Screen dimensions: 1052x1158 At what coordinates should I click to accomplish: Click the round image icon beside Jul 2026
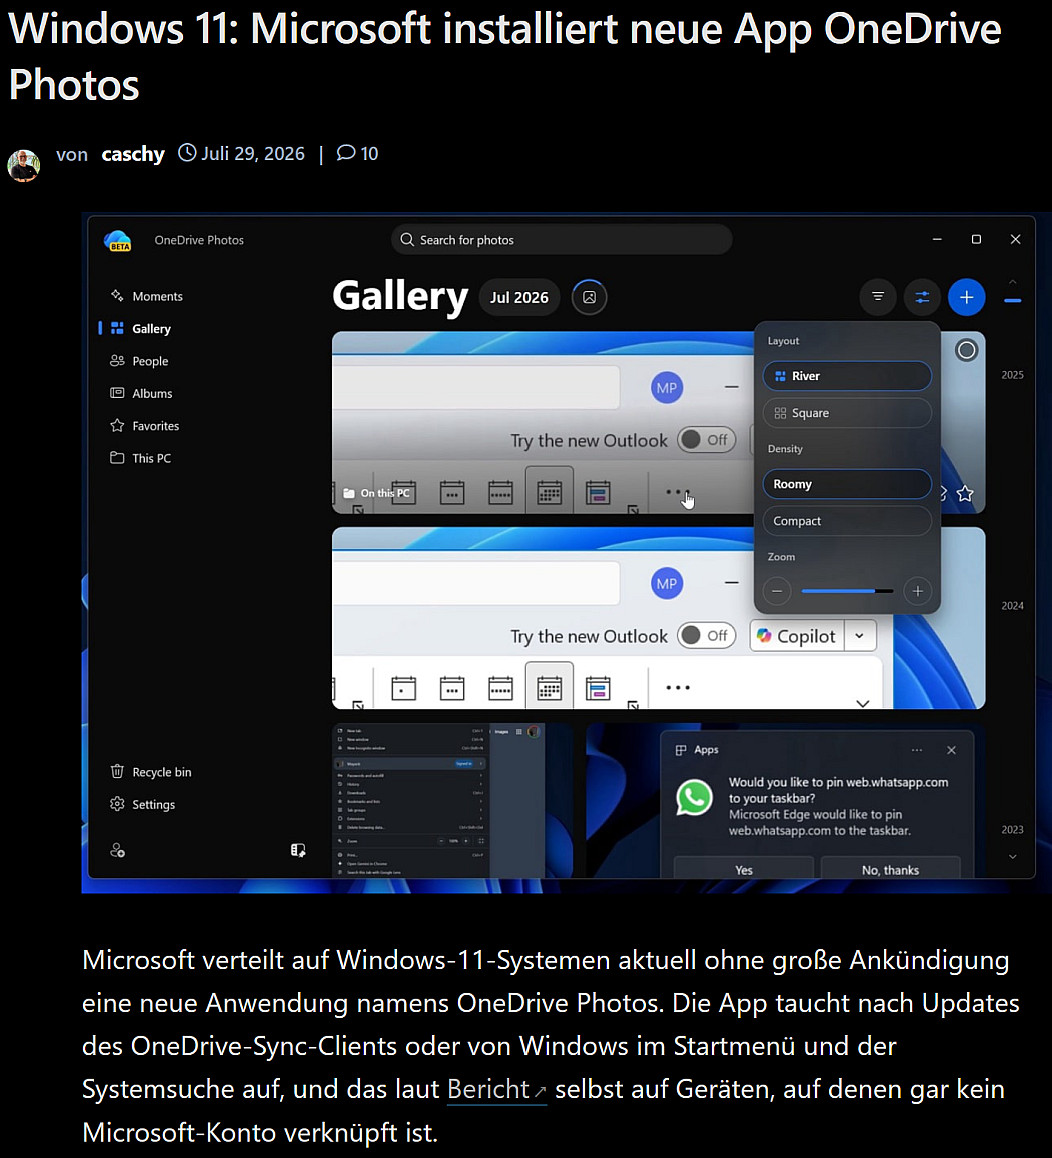[590, 298]
